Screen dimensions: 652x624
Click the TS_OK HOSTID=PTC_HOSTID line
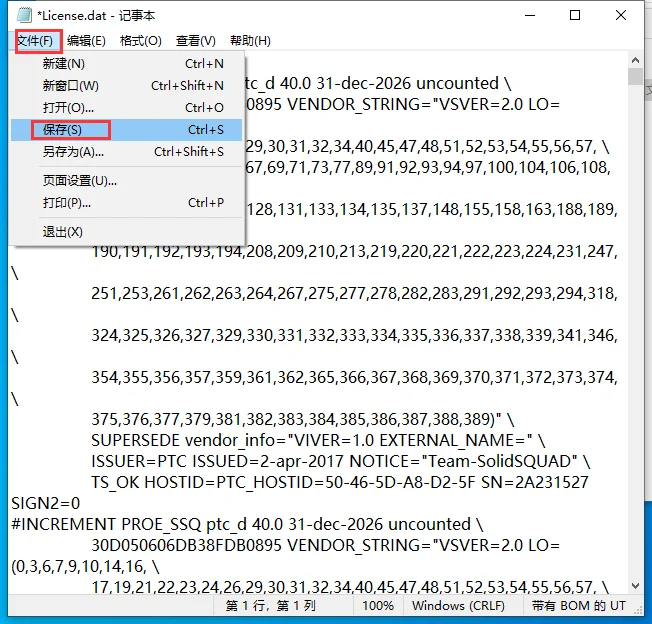(340, 482)
